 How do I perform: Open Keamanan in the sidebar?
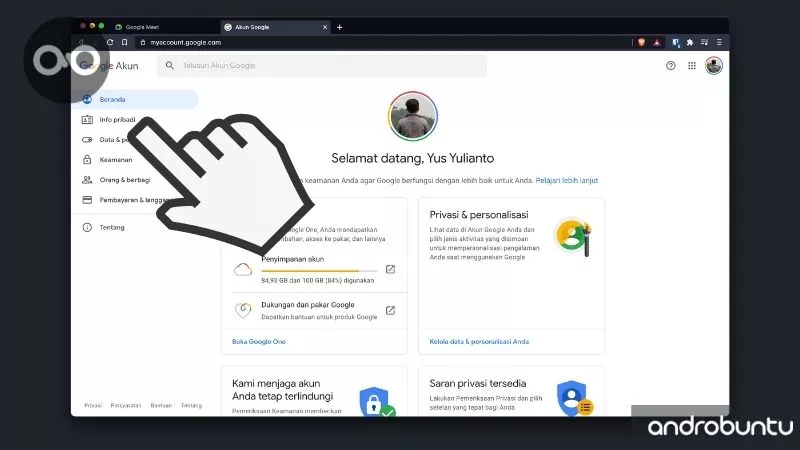coord(115,160)
